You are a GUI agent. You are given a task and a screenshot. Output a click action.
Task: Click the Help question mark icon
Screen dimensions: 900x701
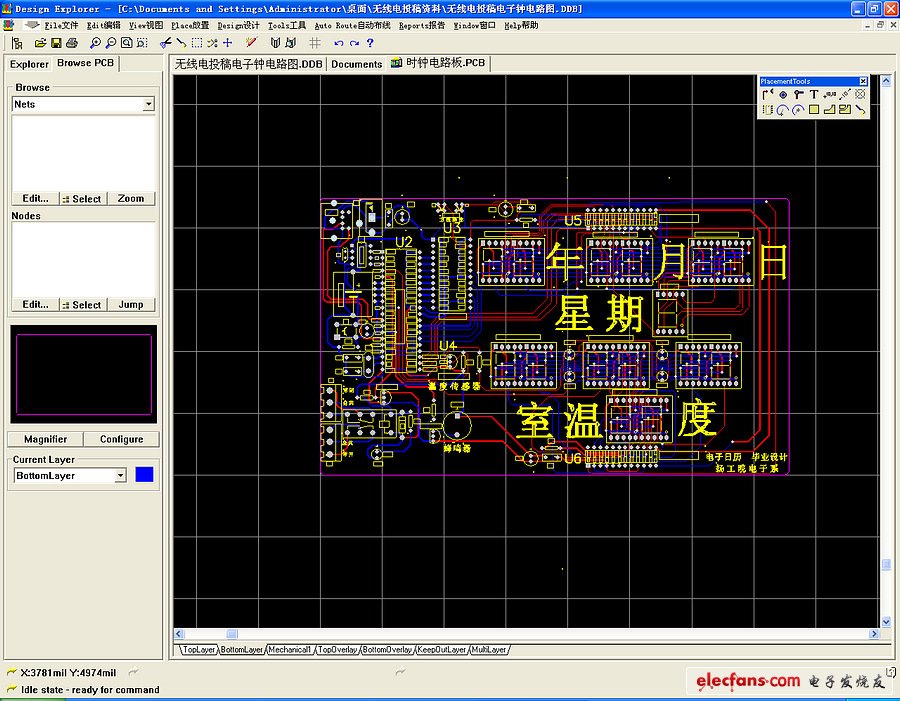(370, 43)
